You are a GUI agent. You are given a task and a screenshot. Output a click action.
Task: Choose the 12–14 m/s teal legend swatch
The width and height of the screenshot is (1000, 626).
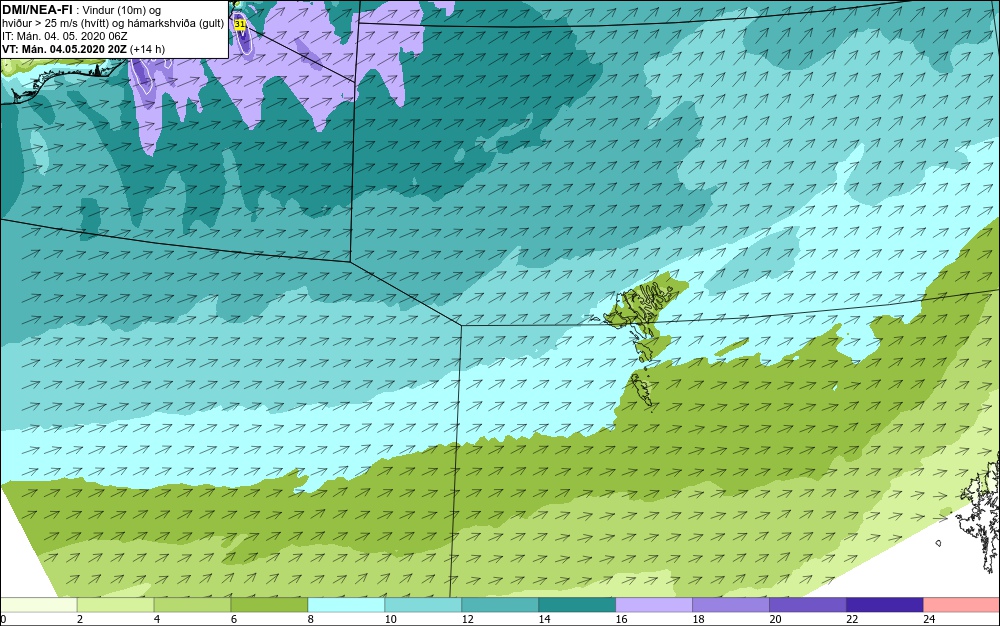(x=500, y=605)
